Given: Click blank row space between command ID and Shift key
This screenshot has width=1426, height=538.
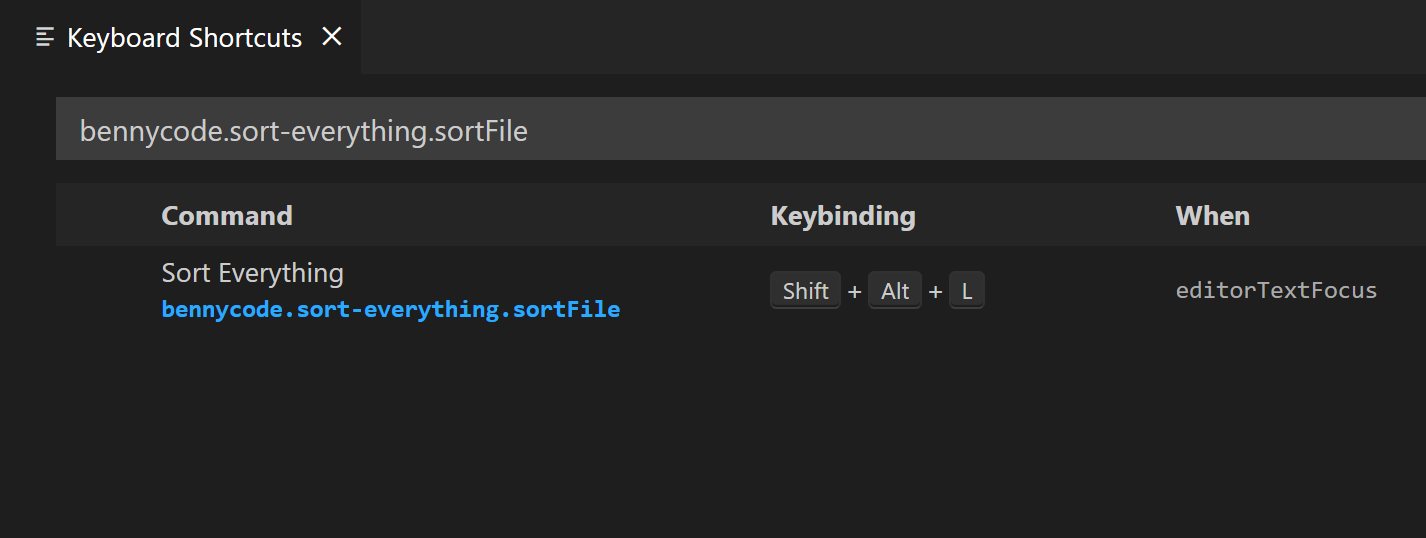Looking at the screenshot, I should pos(695,291).
